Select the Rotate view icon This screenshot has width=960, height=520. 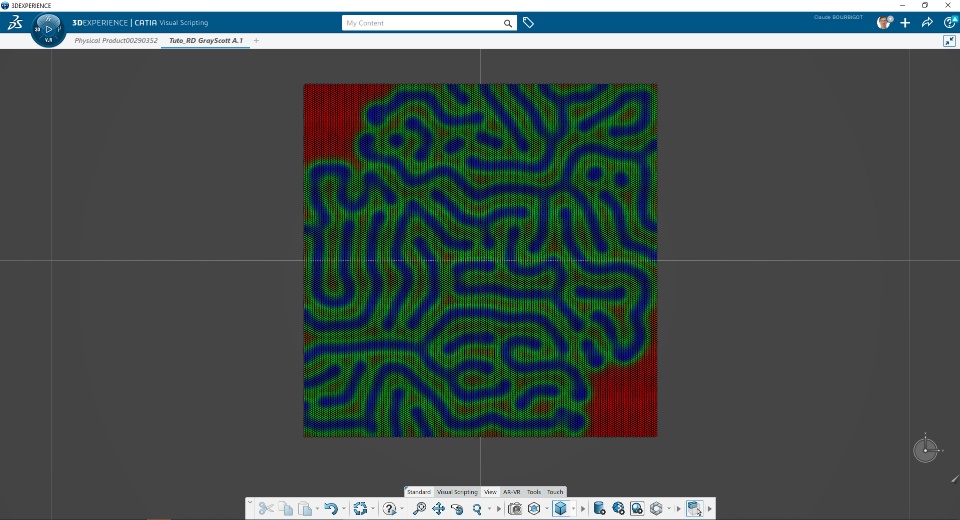click(457, 508)
